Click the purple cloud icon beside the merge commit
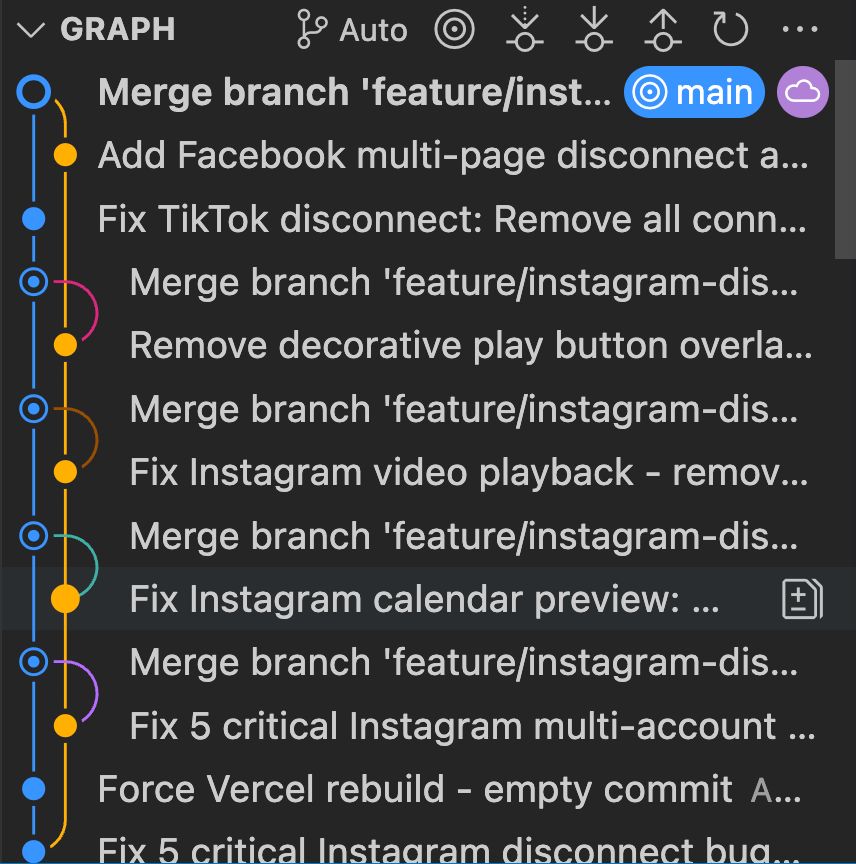Image resolution: width=856 pixels, height=864 pixels. 803,92
